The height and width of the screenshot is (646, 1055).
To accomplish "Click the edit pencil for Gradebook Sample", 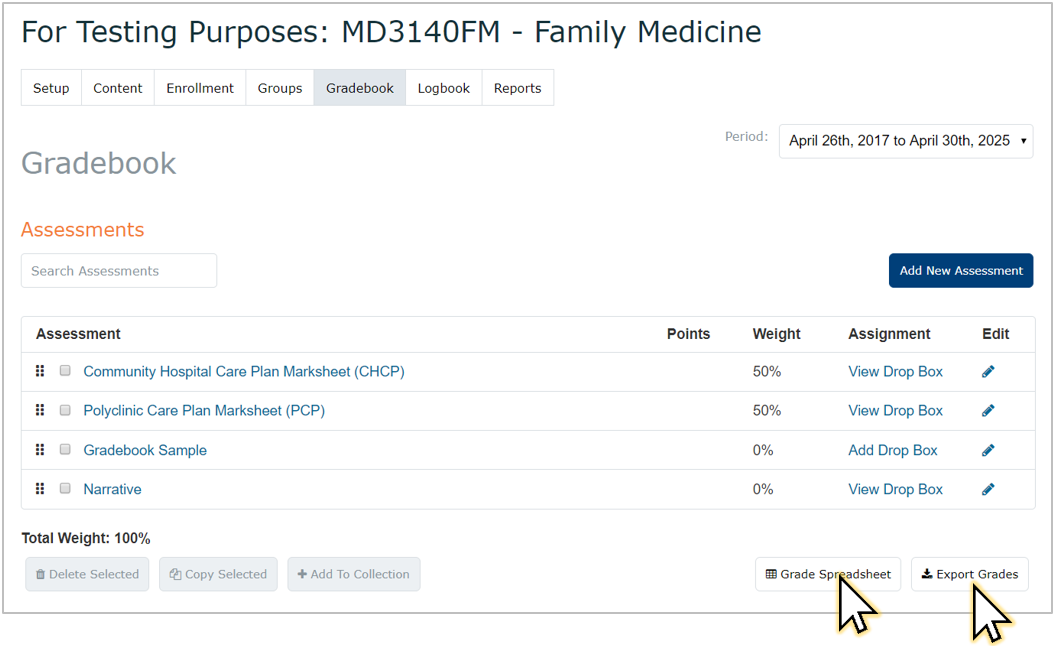I will 988,450.
